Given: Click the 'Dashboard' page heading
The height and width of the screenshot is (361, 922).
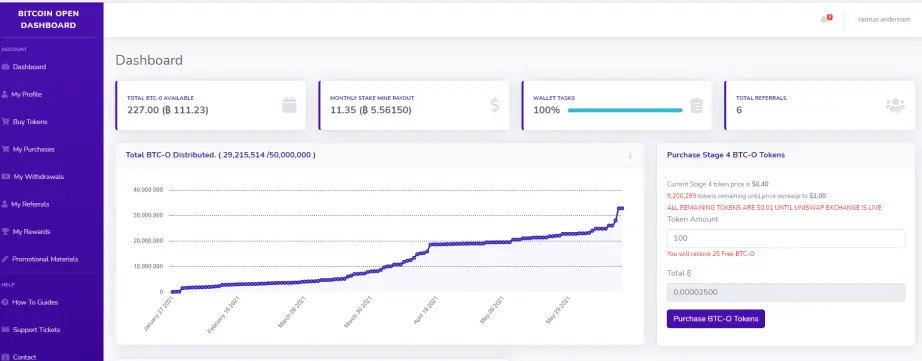Looking at the screenshot, I should [x=149, y=60].
